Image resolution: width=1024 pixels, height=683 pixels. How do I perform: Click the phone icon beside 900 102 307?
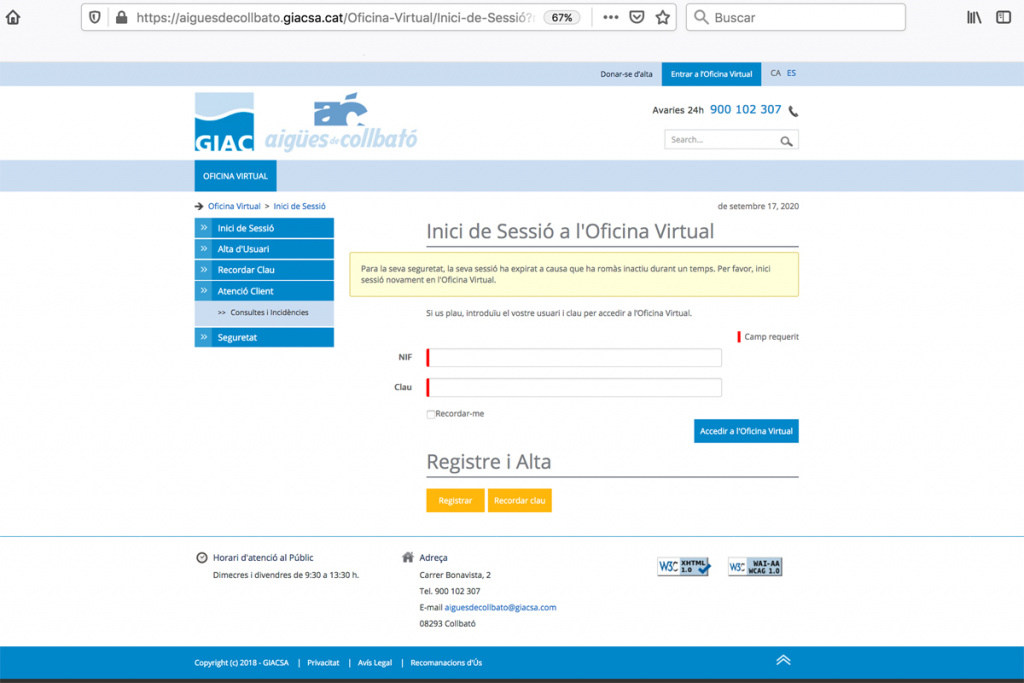pyautogui.click(x=793, y=111)
